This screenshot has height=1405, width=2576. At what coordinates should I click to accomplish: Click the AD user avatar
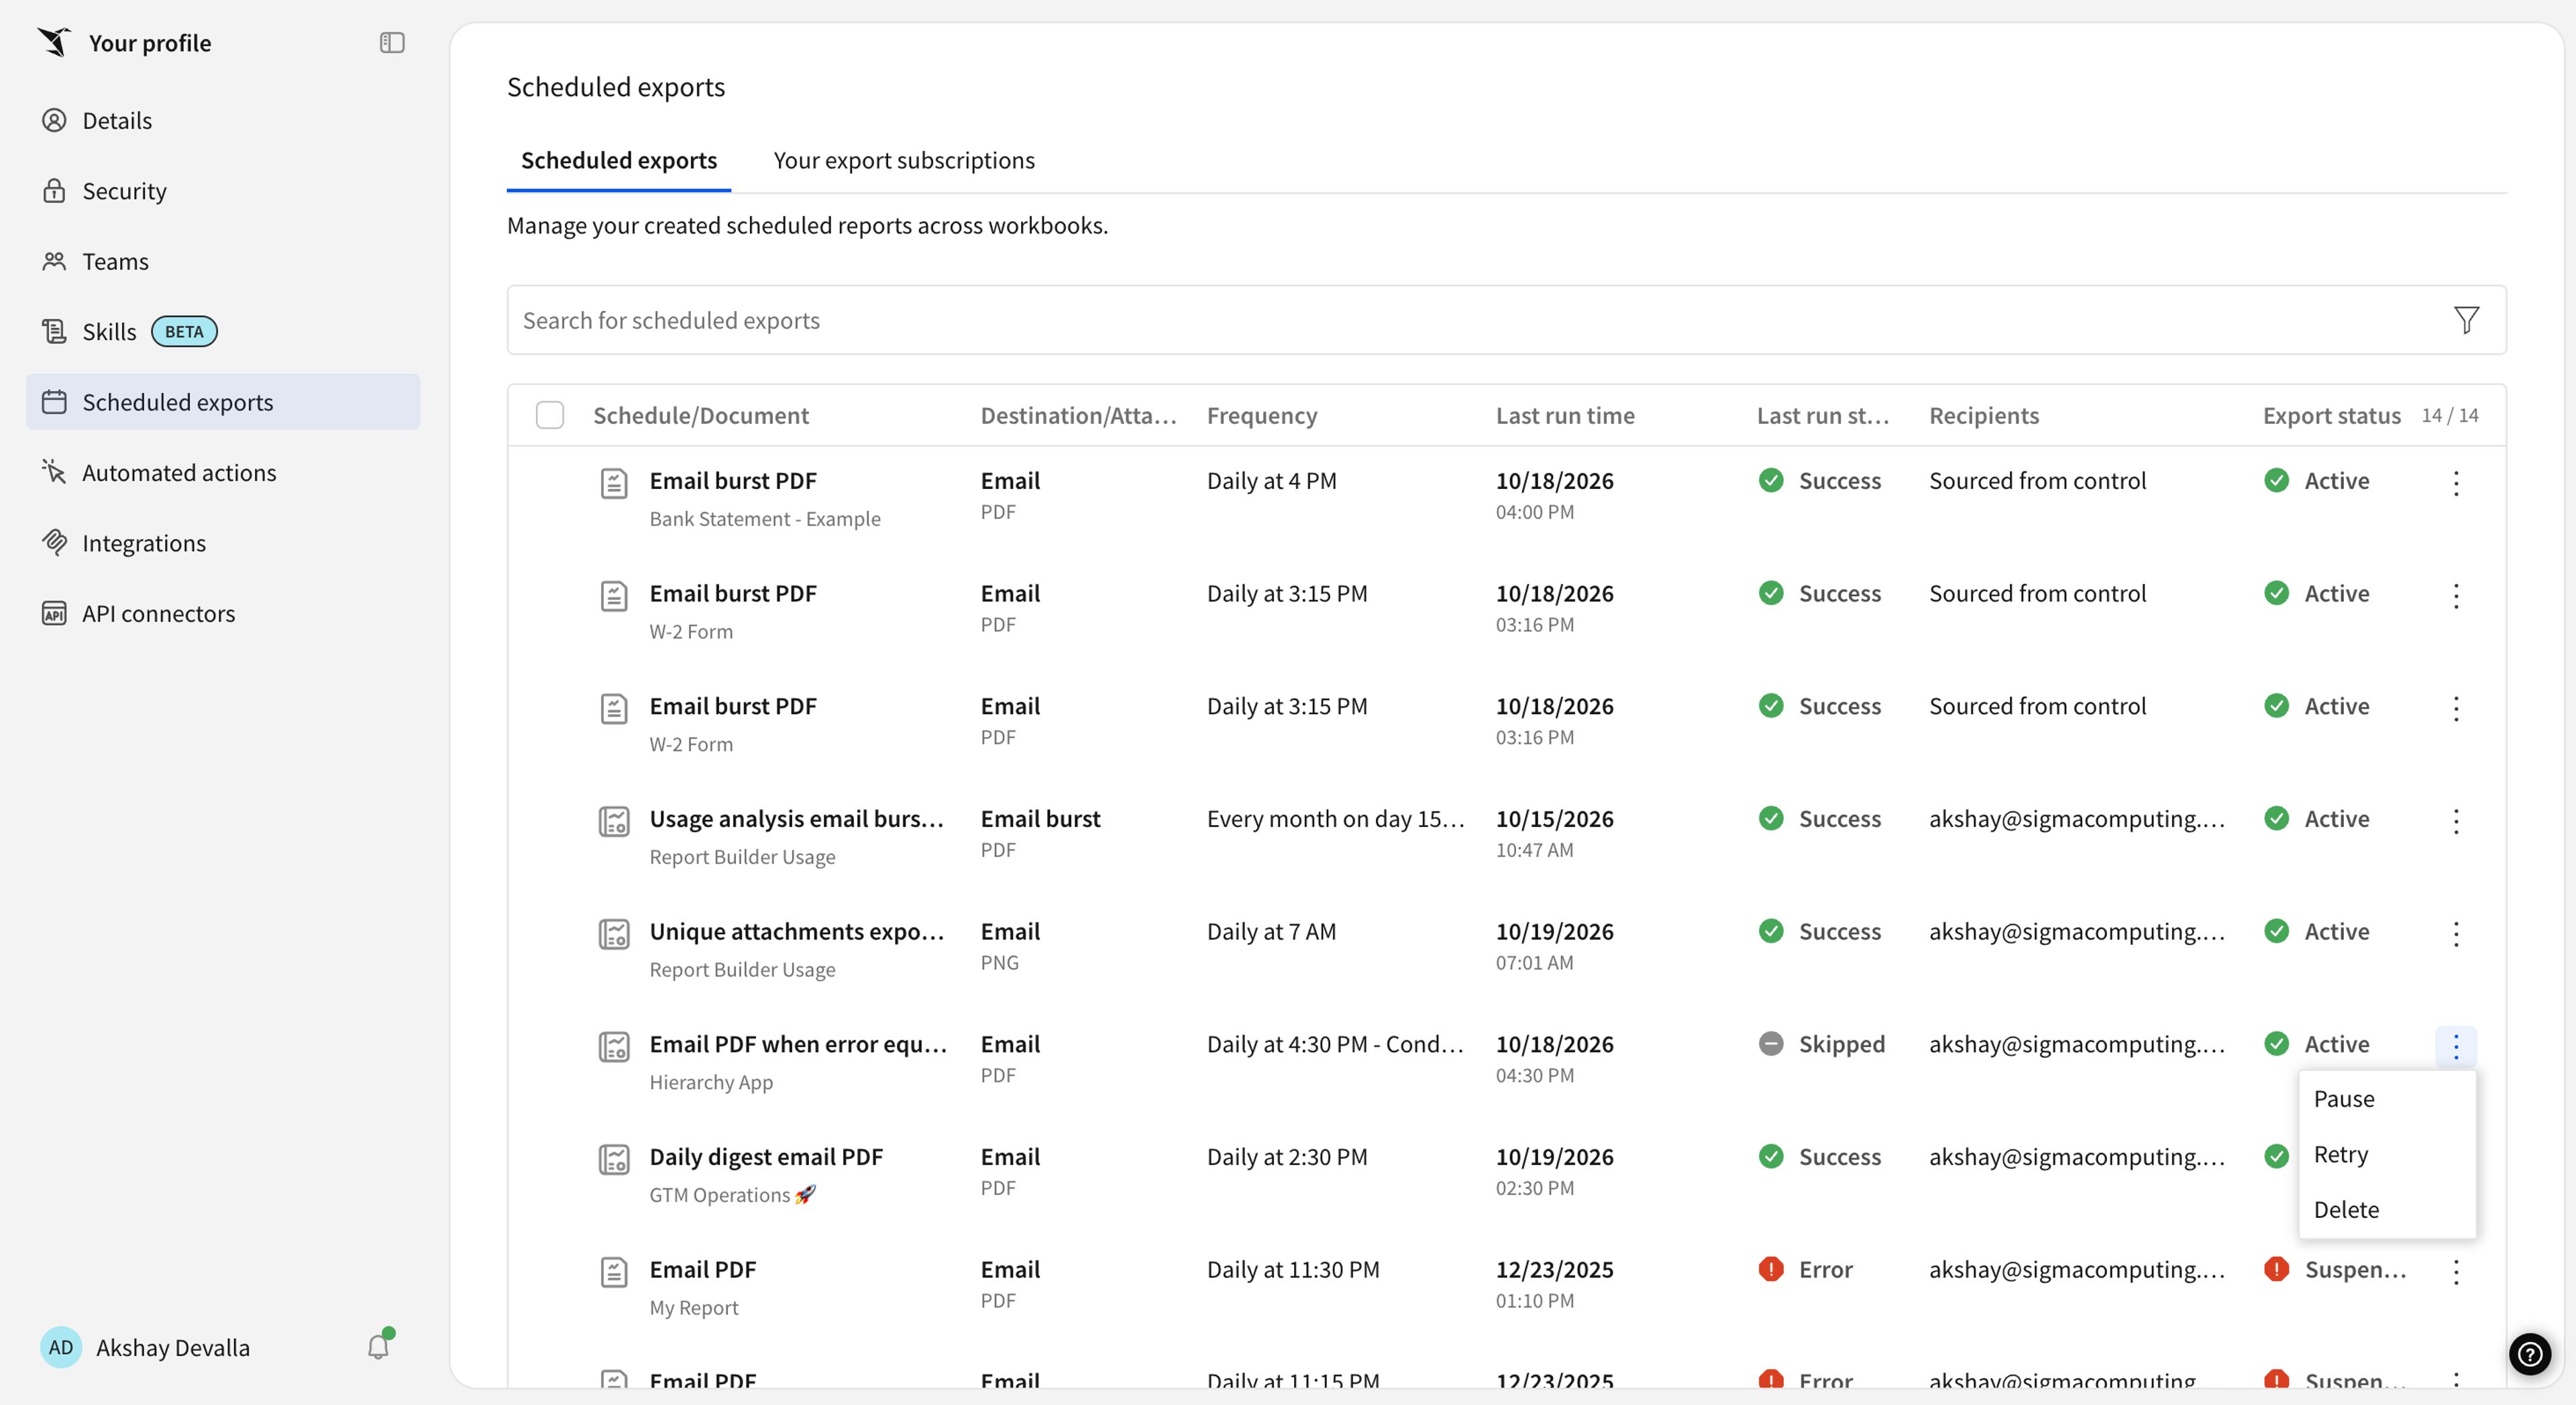tap(61, 1347)
